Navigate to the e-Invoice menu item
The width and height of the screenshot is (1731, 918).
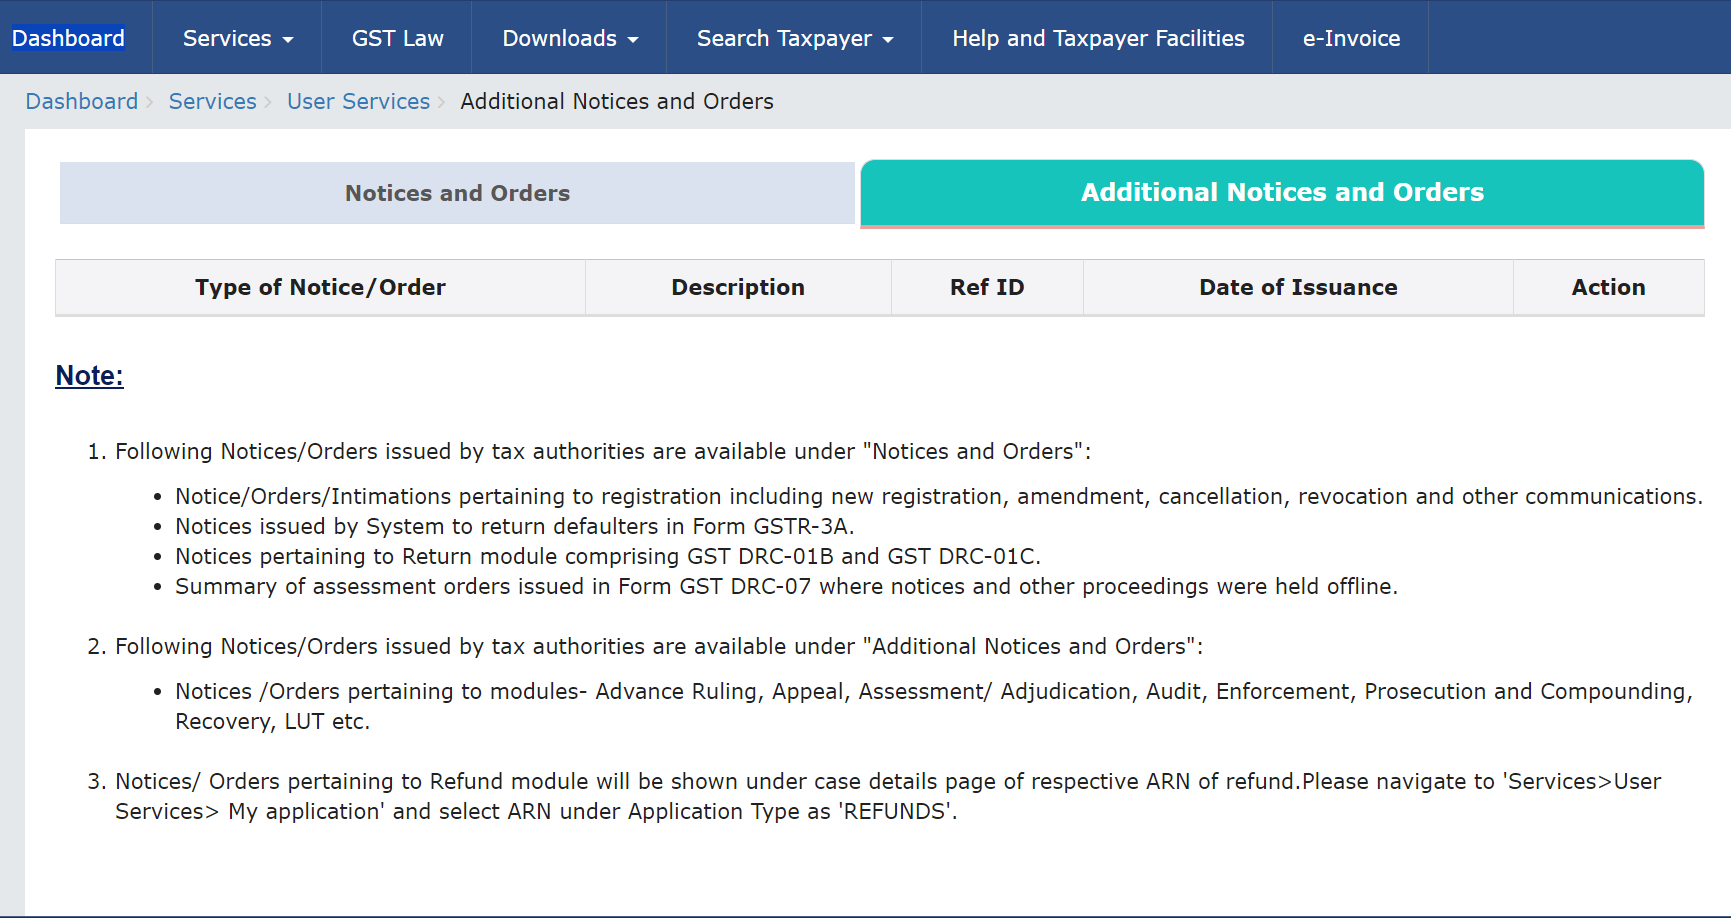pyautogui.click(x=1350, y=38)
